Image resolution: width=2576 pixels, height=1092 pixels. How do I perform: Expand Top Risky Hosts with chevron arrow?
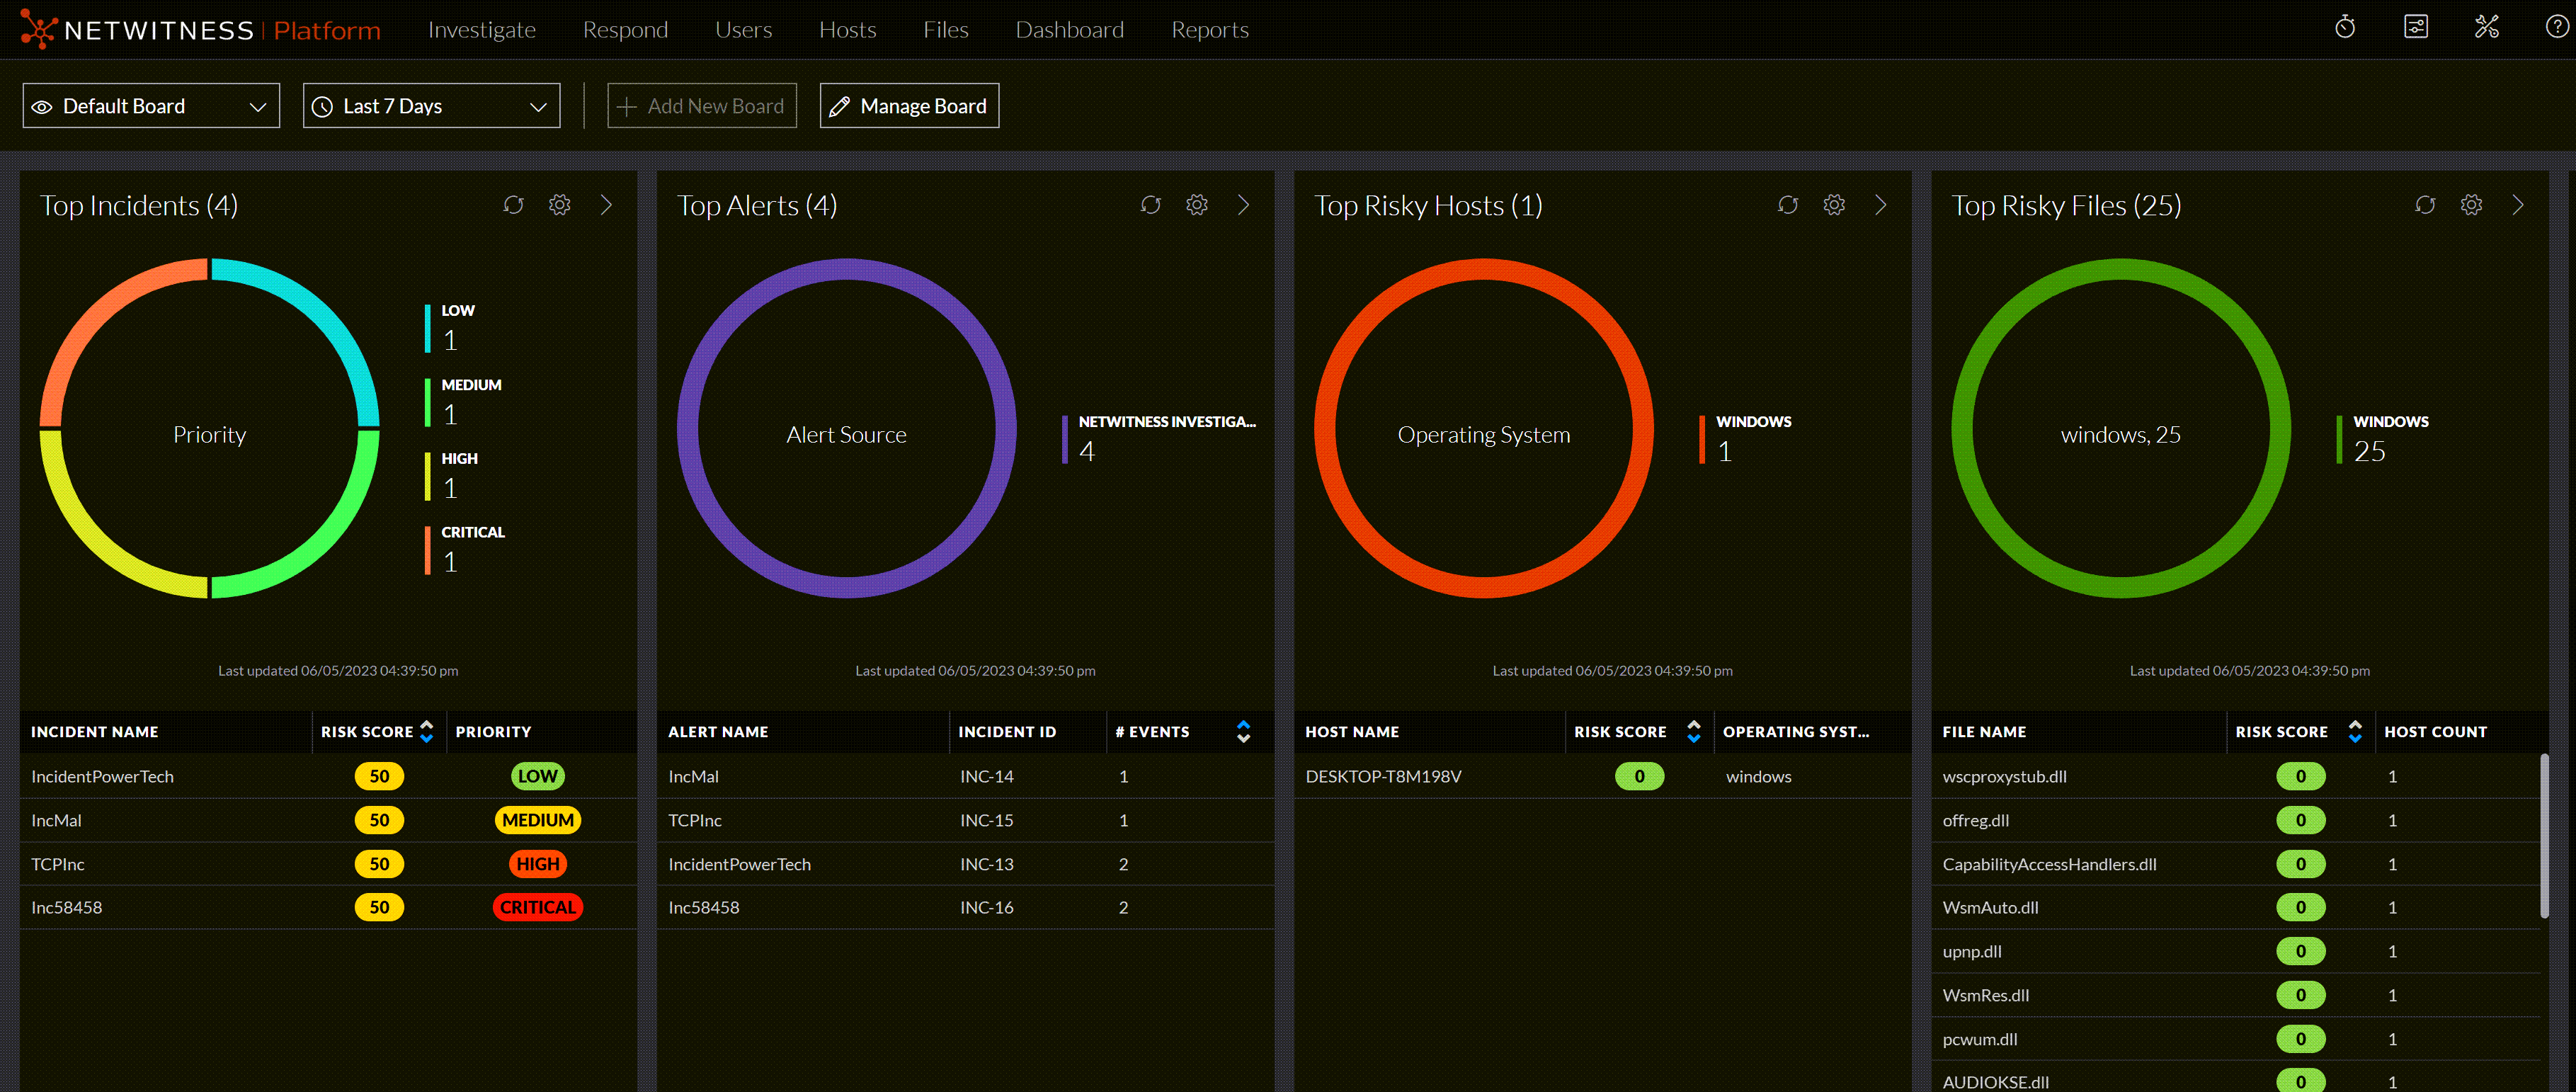(1880, 205)
